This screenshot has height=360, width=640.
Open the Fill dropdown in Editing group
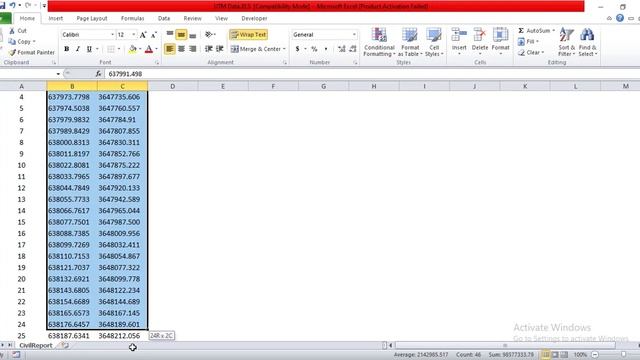click(x=529, y=42)
